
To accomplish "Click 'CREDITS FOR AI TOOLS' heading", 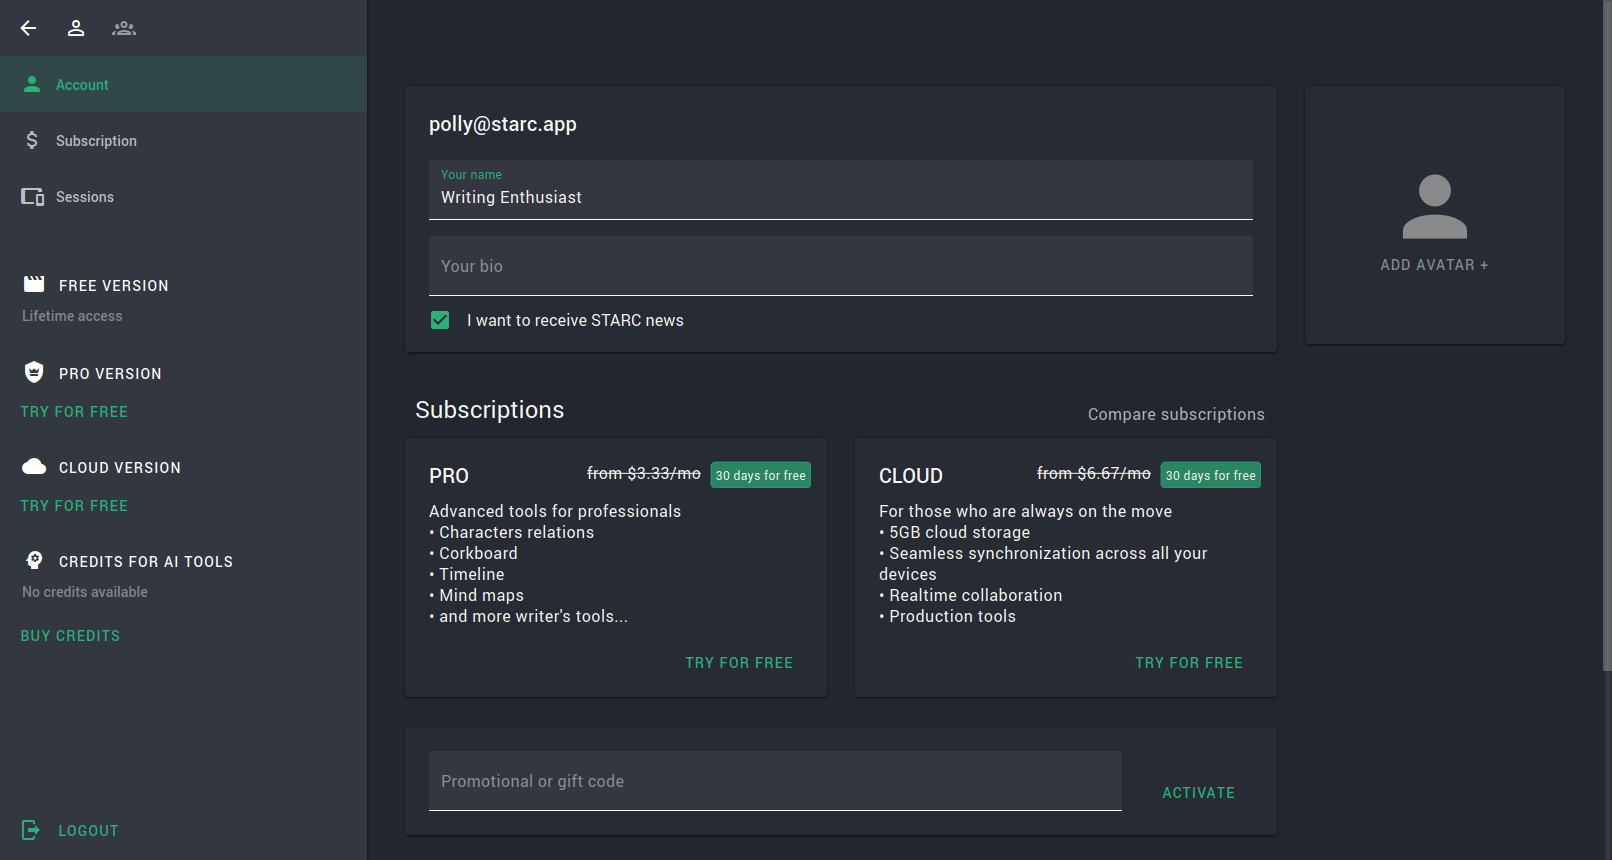I will click(x=146, y=562).
